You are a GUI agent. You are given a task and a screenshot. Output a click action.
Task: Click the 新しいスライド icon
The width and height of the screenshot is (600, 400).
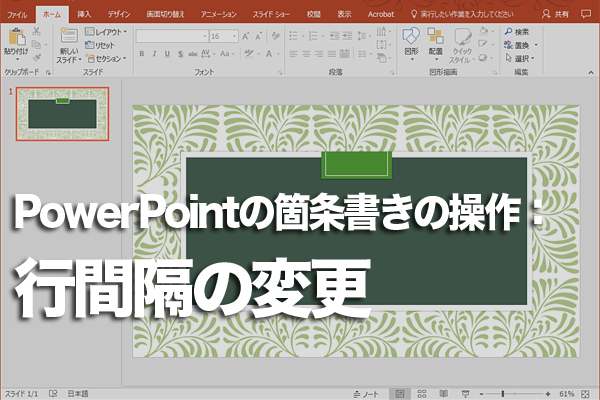[x=69, y=36]
